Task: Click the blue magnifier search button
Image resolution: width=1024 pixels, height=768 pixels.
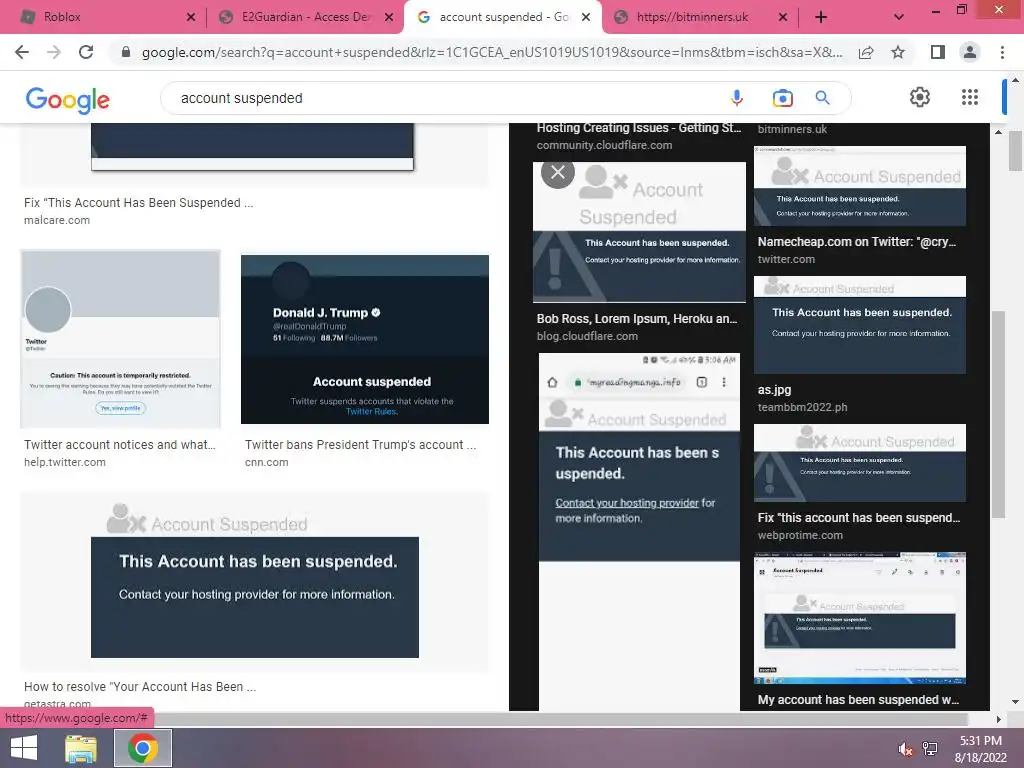Action: (x=822, y=98)
